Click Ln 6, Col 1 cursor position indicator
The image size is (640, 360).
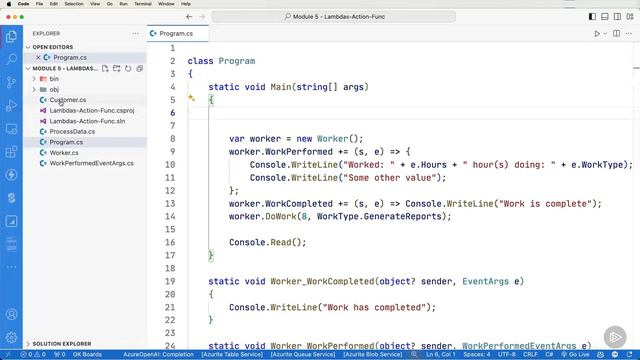coord(441,354)
